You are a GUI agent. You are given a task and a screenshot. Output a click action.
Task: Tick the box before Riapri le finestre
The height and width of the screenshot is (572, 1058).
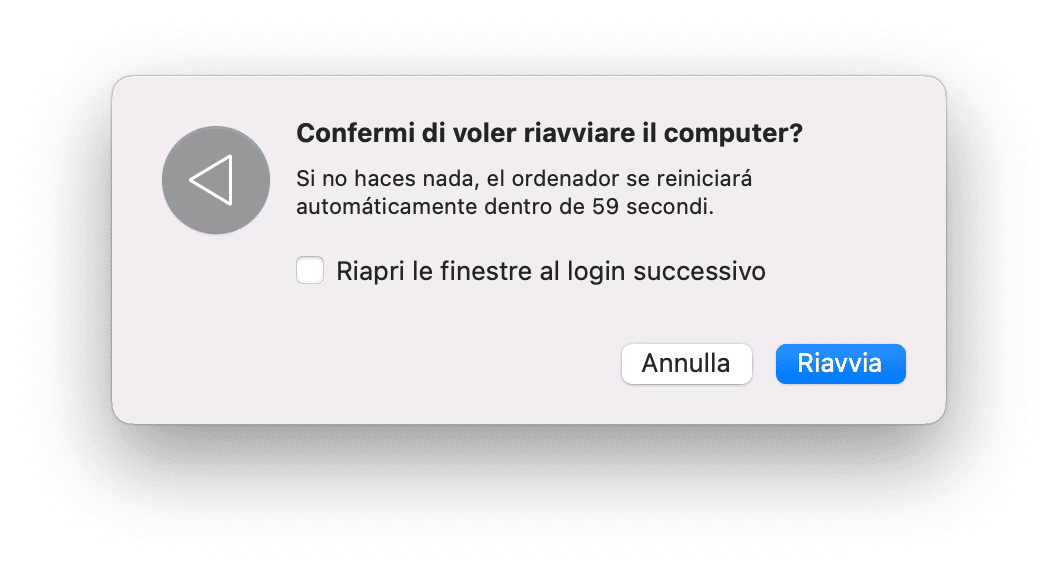coord(310,270)
